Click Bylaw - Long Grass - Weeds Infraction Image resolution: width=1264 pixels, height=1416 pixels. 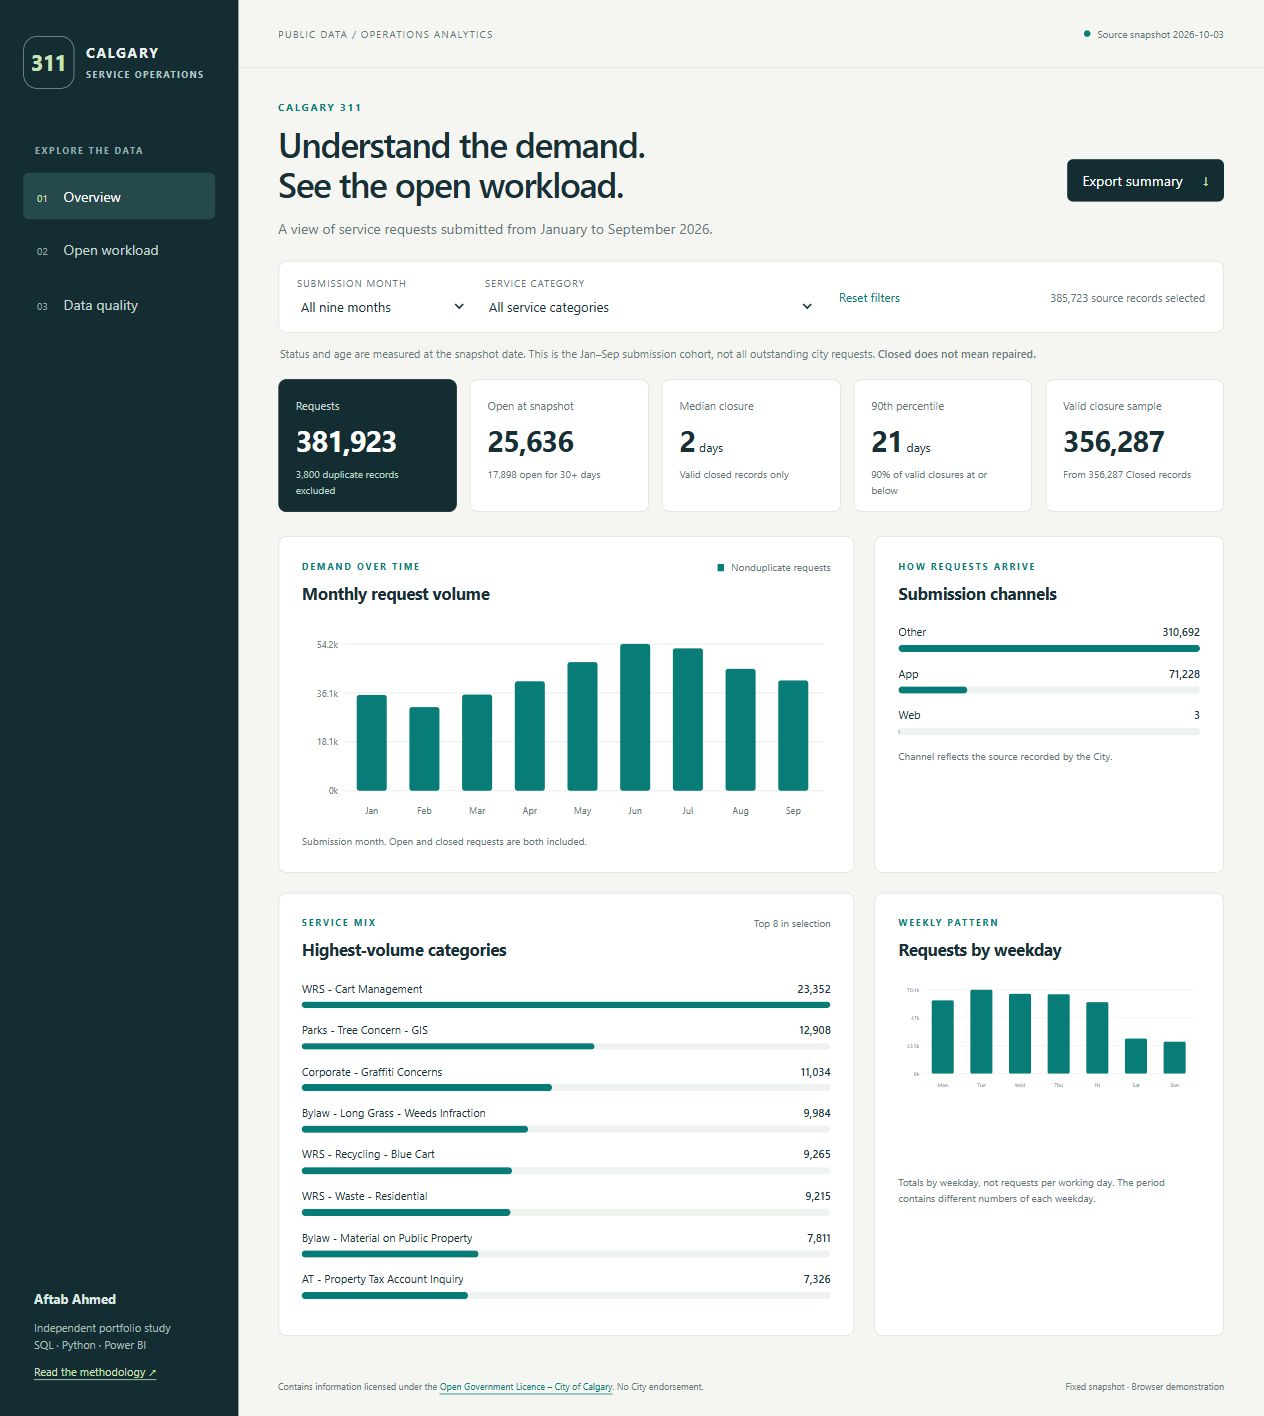coord(566,1120)
